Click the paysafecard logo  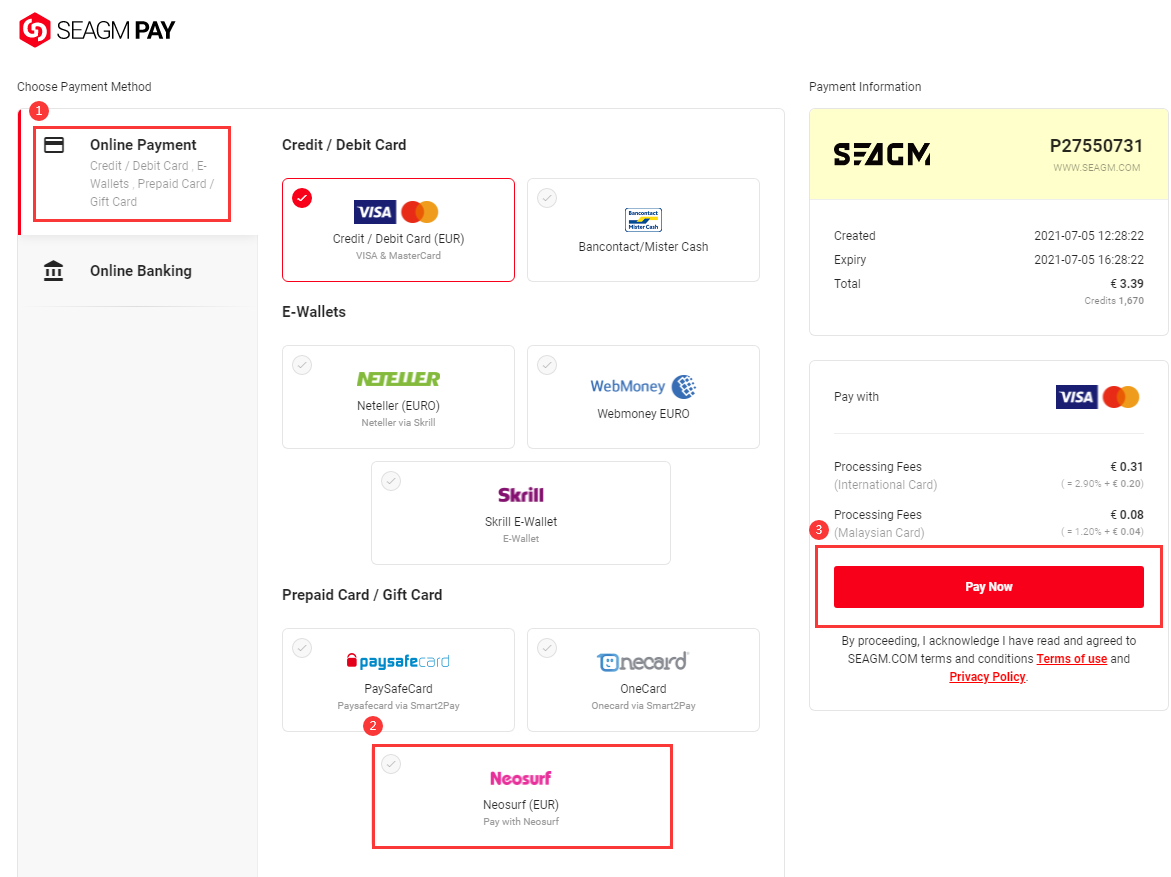tap(398, 661)
